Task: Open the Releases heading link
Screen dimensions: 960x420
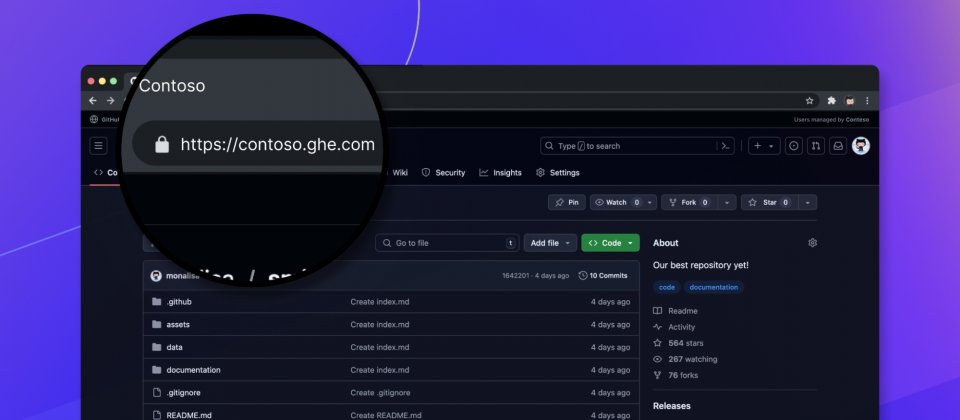Action: [672, 406]
